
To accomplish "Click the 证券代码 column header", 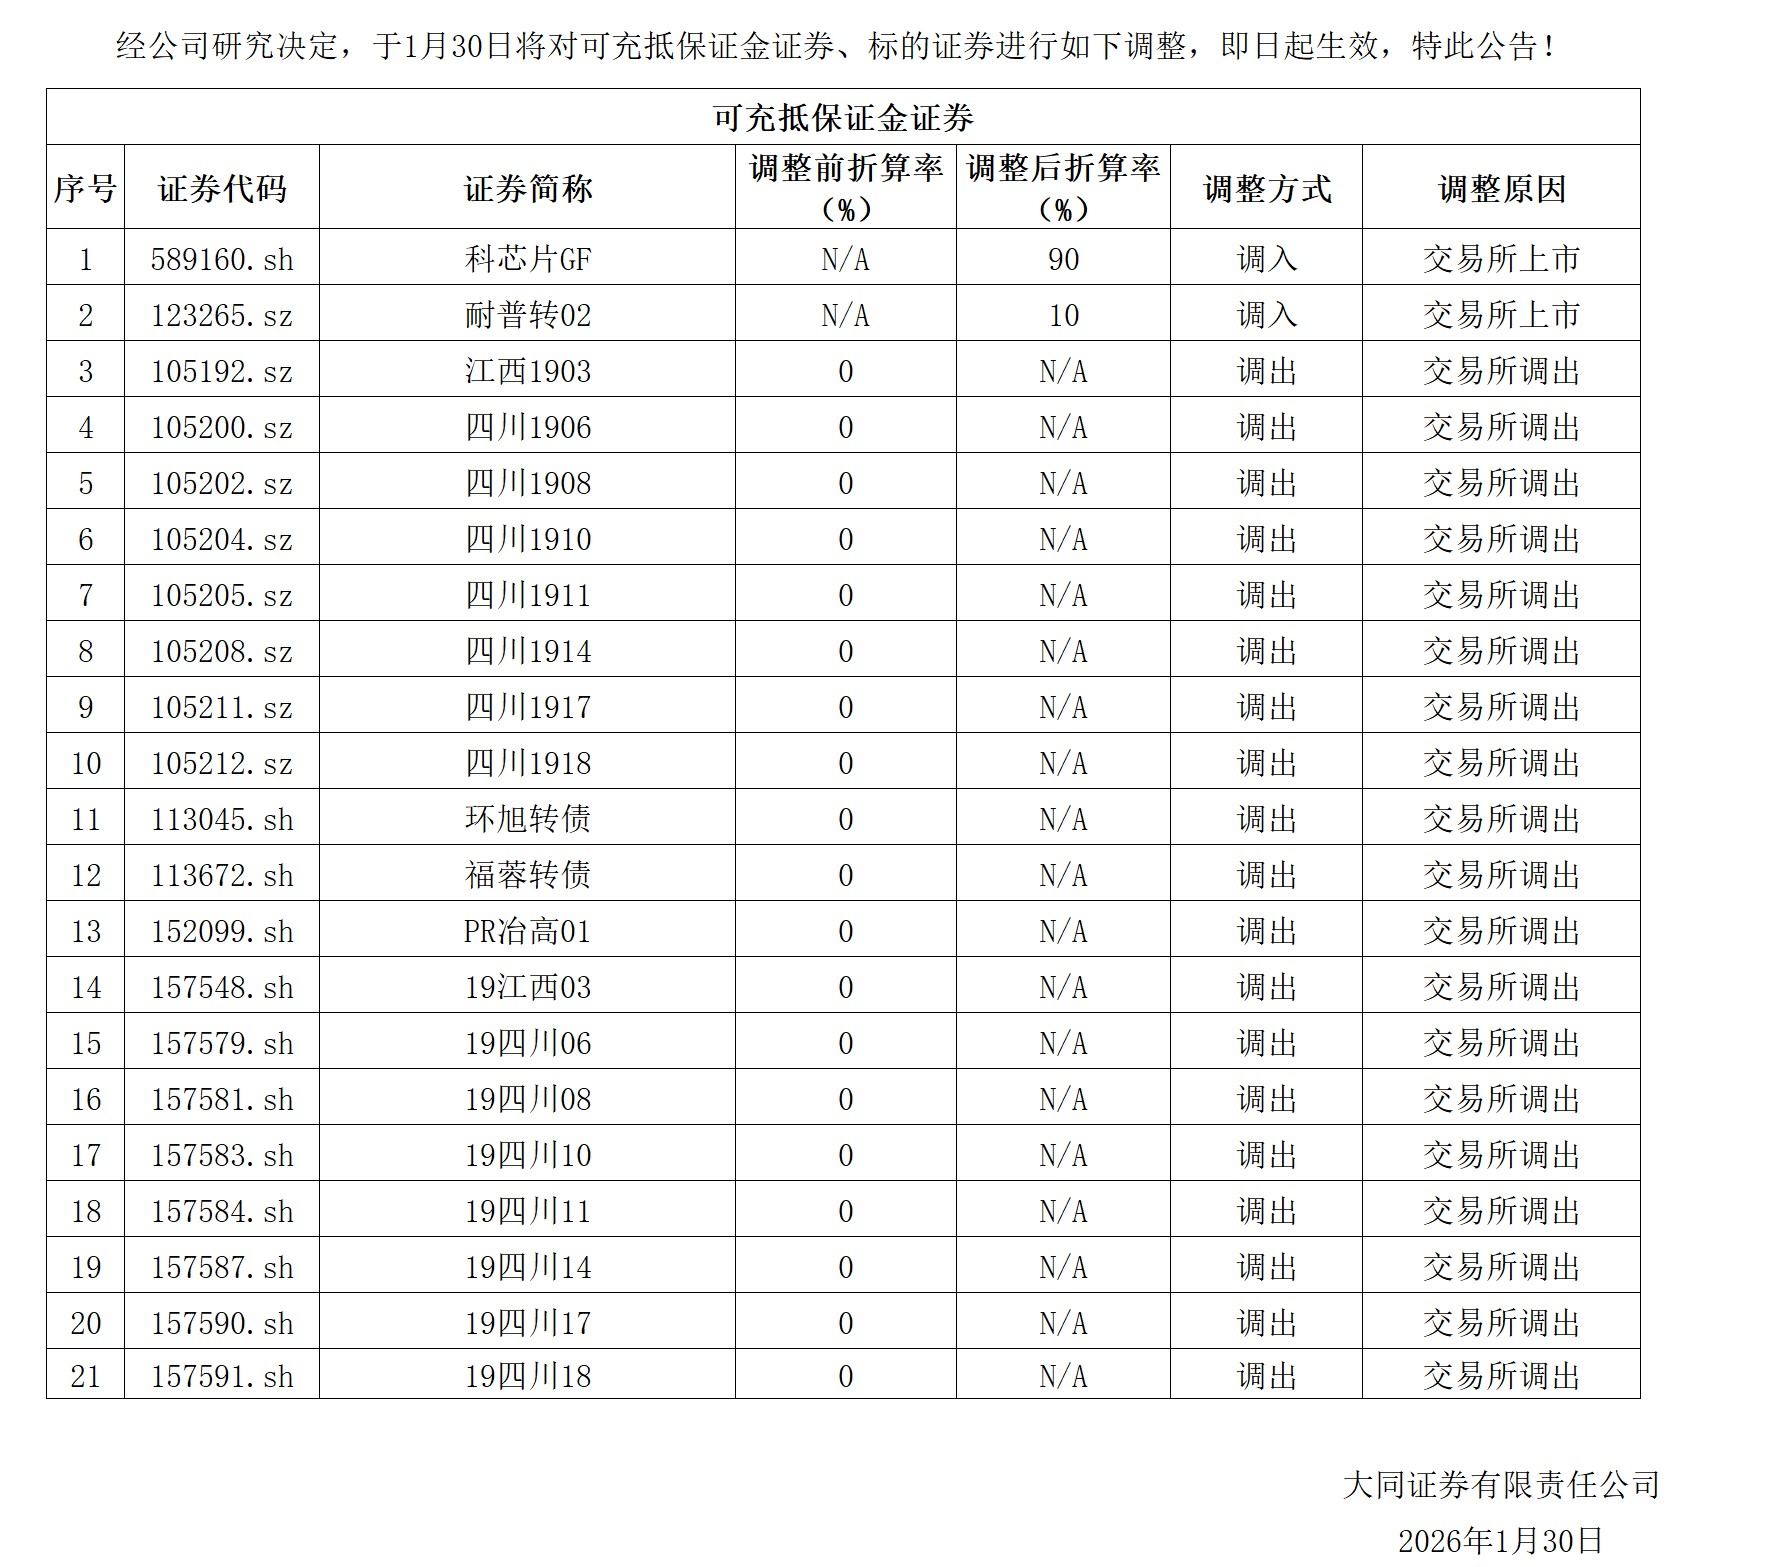I will 222,188.
